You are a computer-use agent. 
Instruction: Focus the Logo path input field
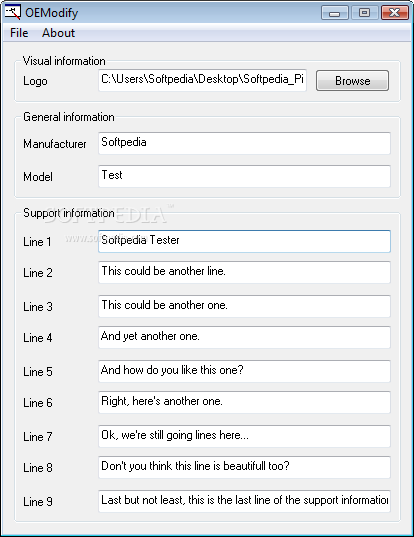[202, 80]
